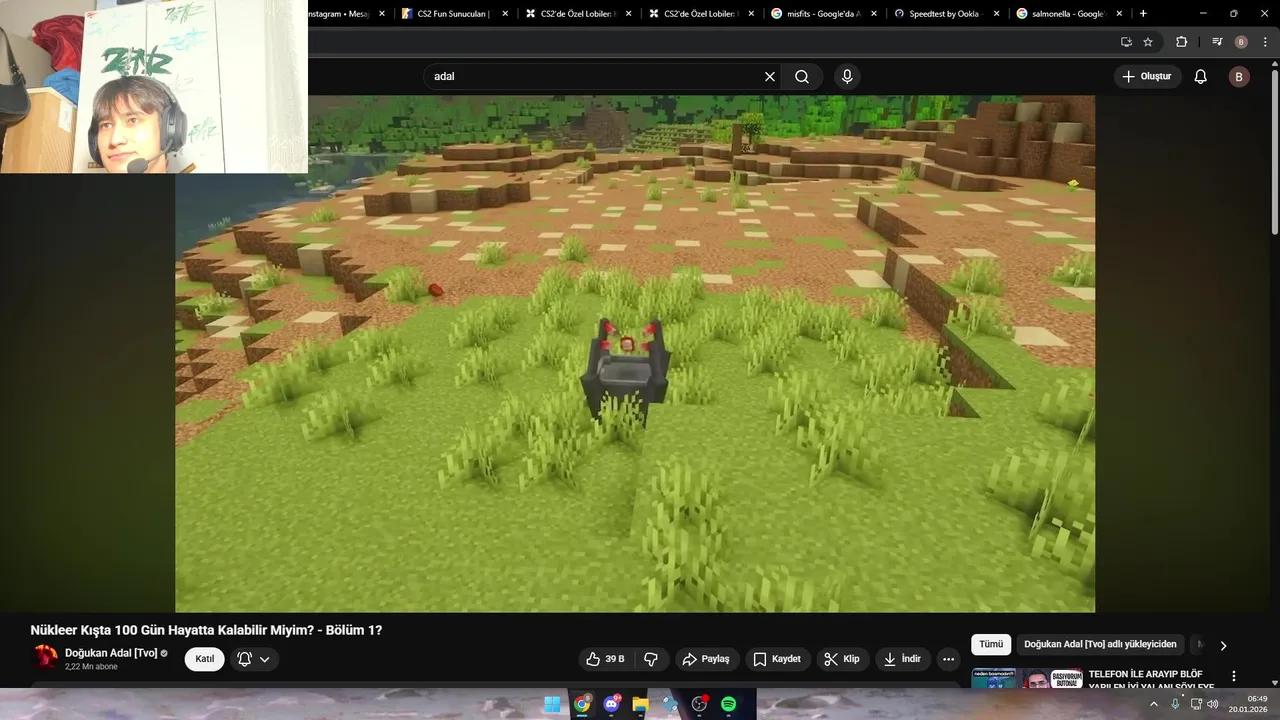
Task: Open Chrome media control icon
Action: click(x=1216, y=42)
